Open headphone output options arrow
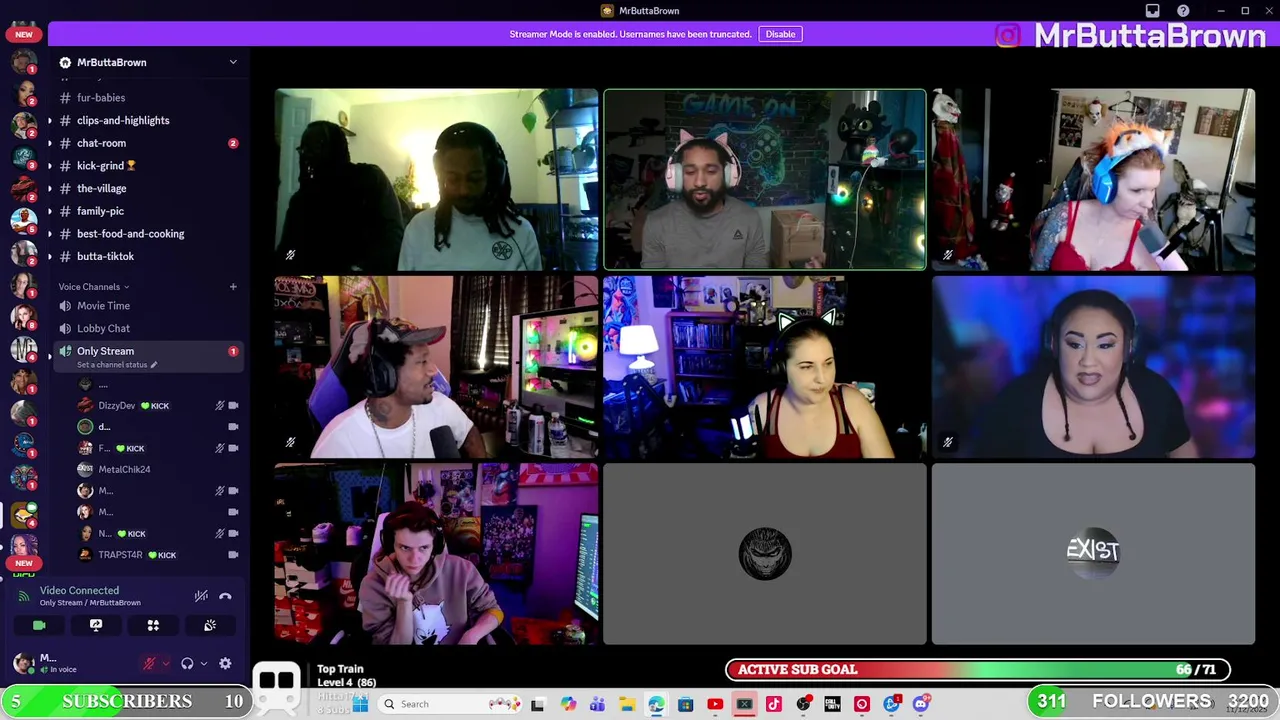 (x=203, y=663)
